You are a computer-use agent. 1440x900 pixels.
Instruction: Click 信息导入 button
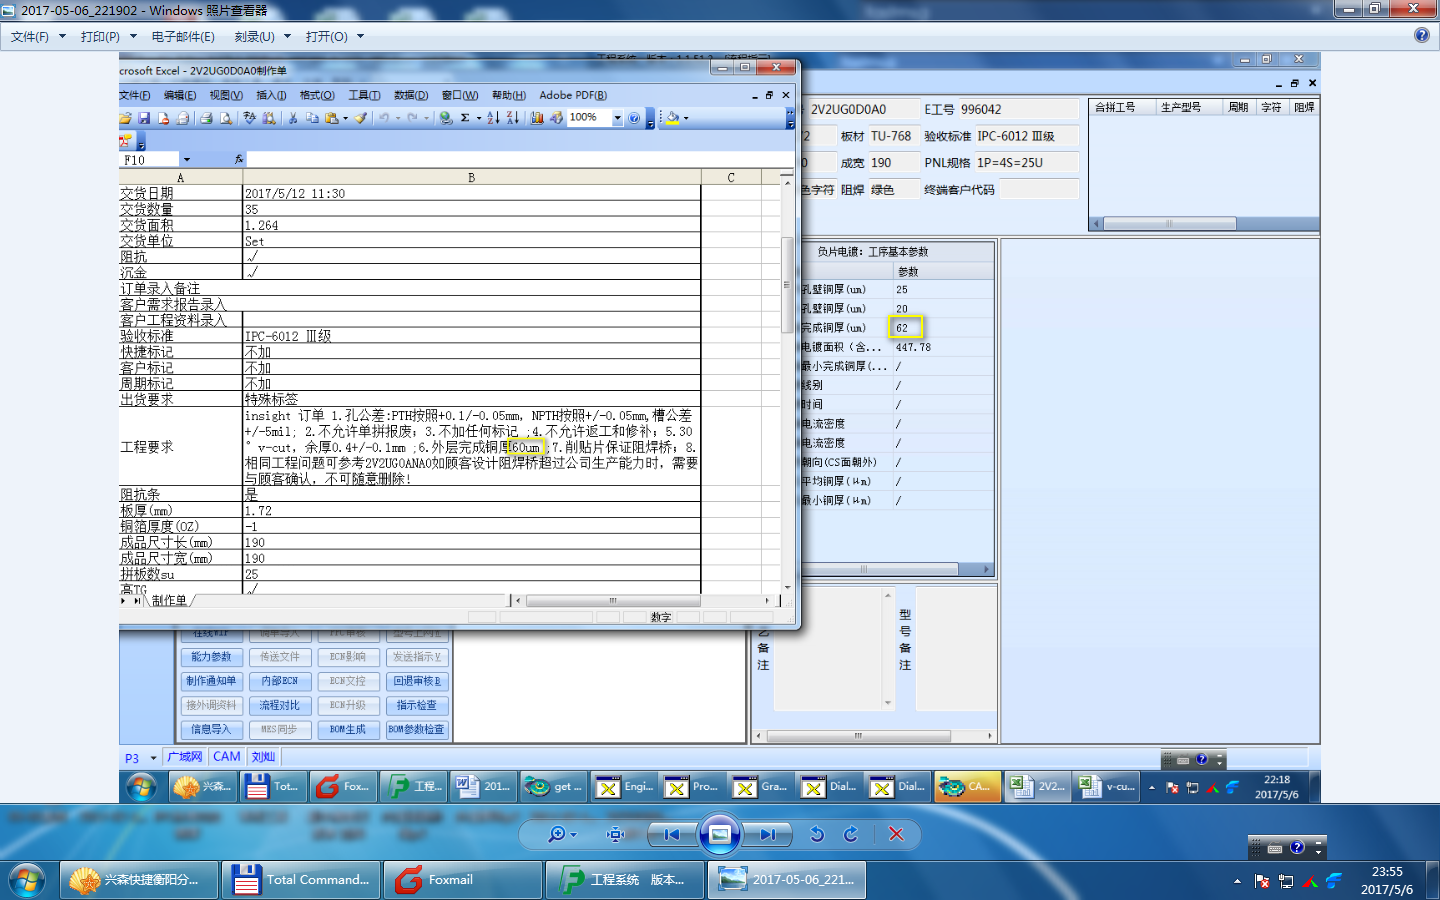[211, 729]
